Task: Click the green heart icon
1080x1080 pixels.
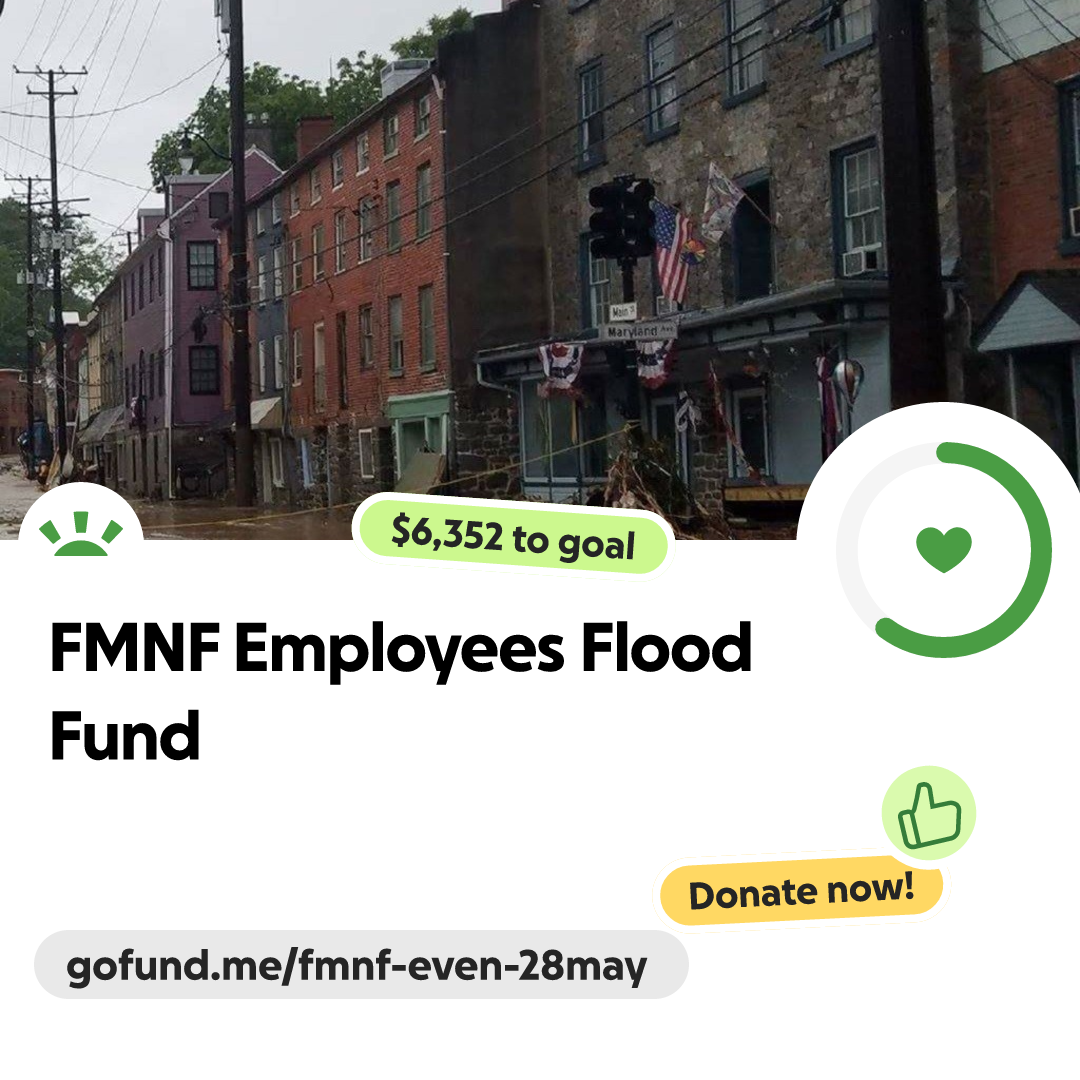Action: (944, 549)
